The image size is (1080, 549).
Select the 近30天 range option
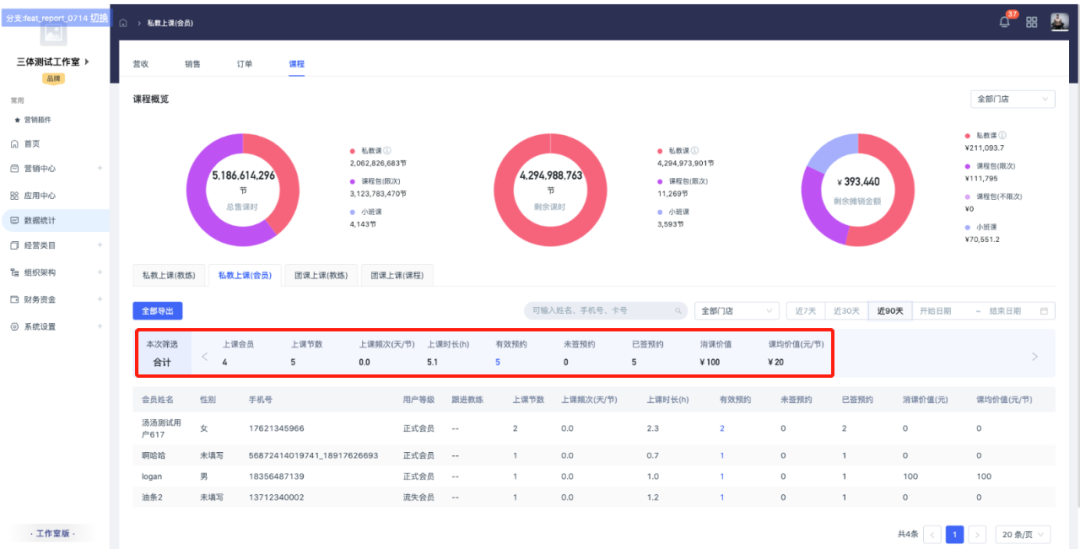click(847, 311)
